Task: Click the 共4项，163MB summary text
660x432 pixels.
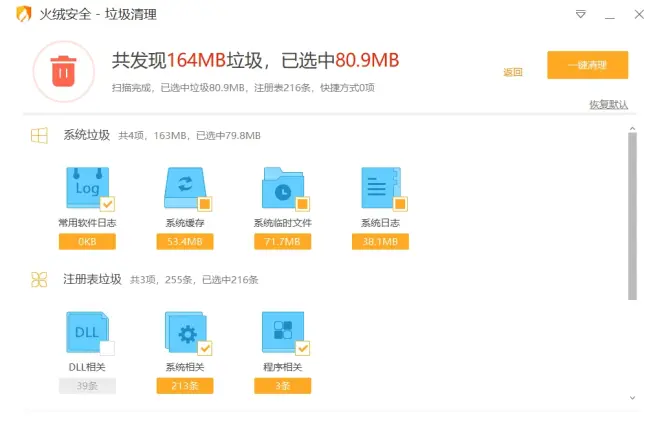Action: pyautogui.click(x=189, y=136)
